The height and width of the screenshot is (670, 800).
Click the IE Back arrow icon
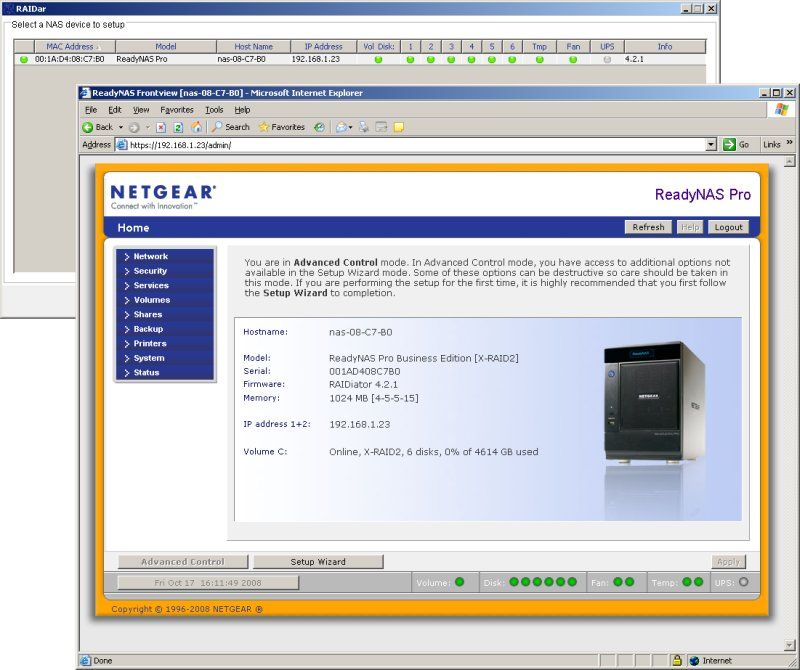88,127
